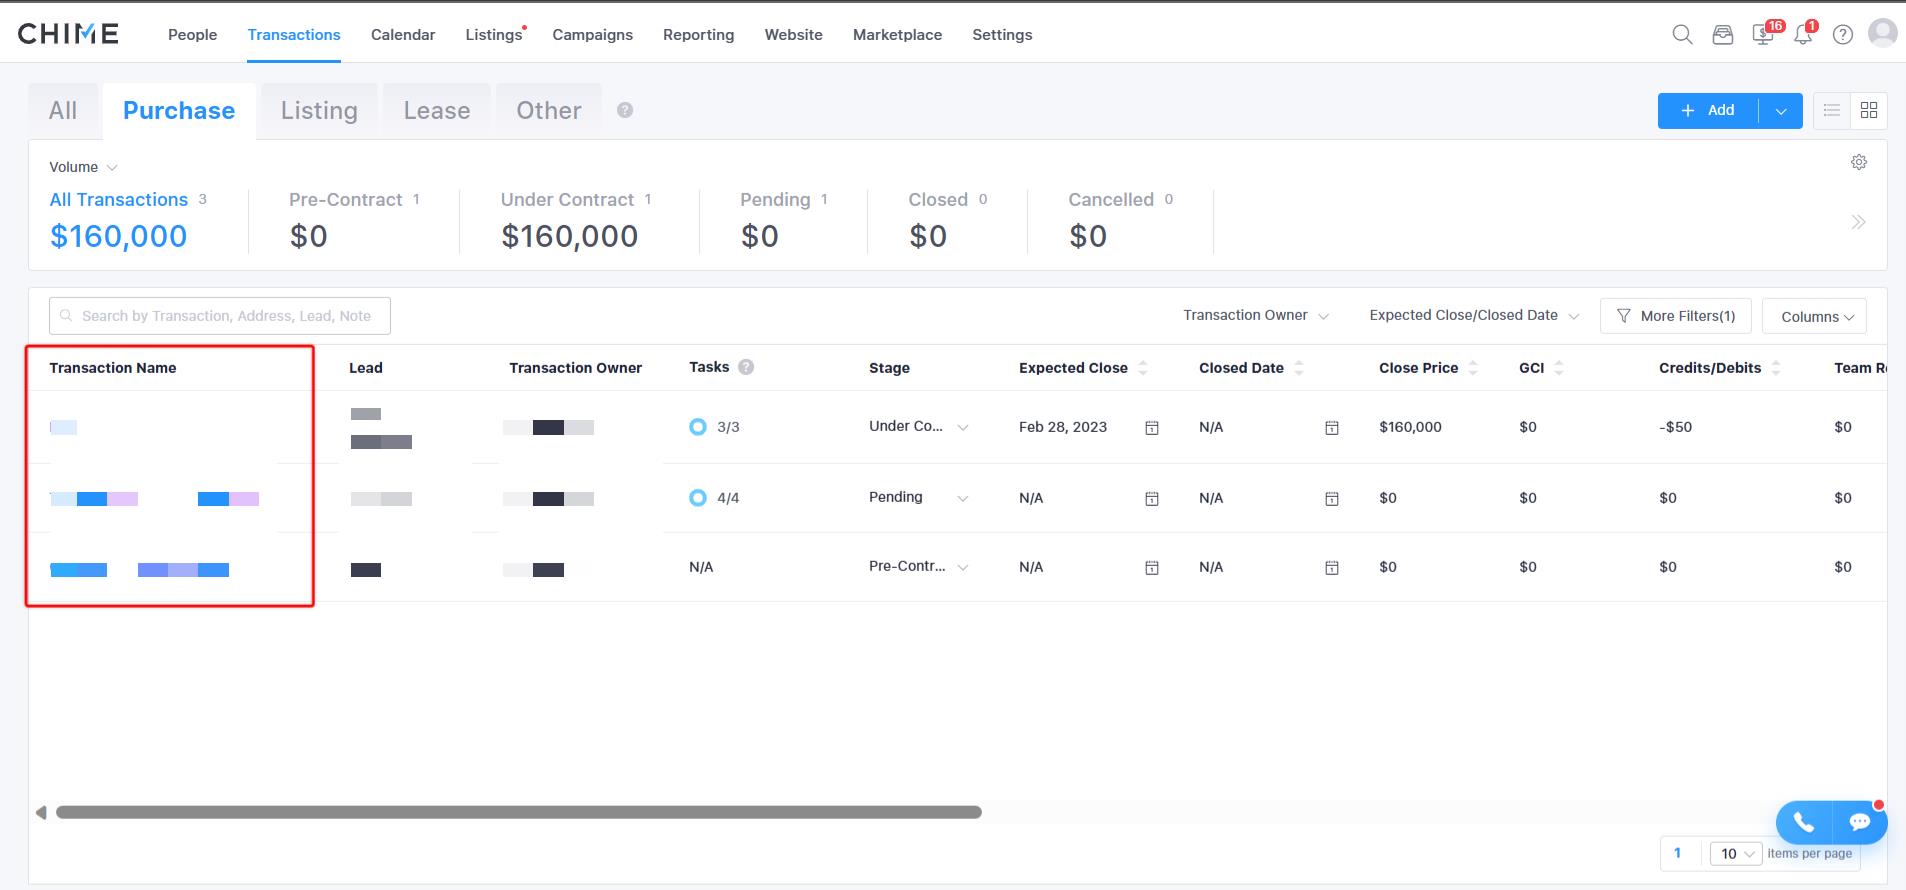Open the user profile avatar
This screenshot has width=1906, height=890.
(1883, 33)
